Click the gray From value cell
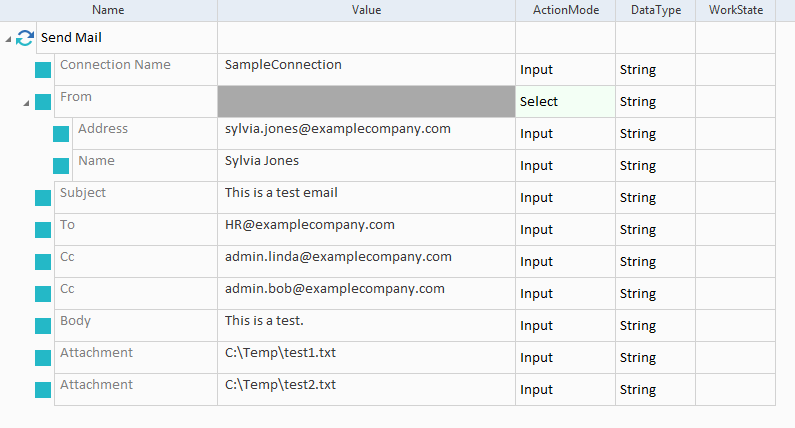795x428 pixels. pos(366,102)
